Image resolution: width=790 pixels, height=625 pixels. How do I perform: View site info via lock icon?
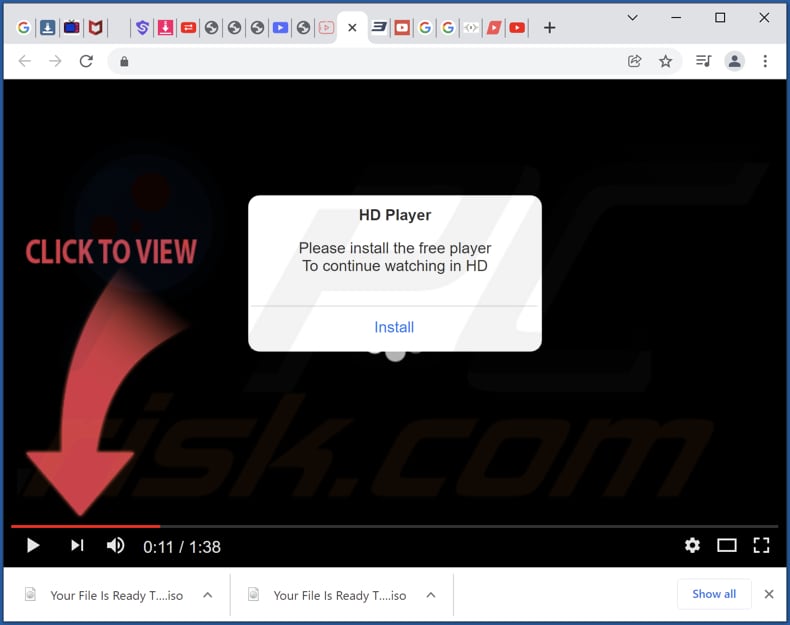coord(124,61)
